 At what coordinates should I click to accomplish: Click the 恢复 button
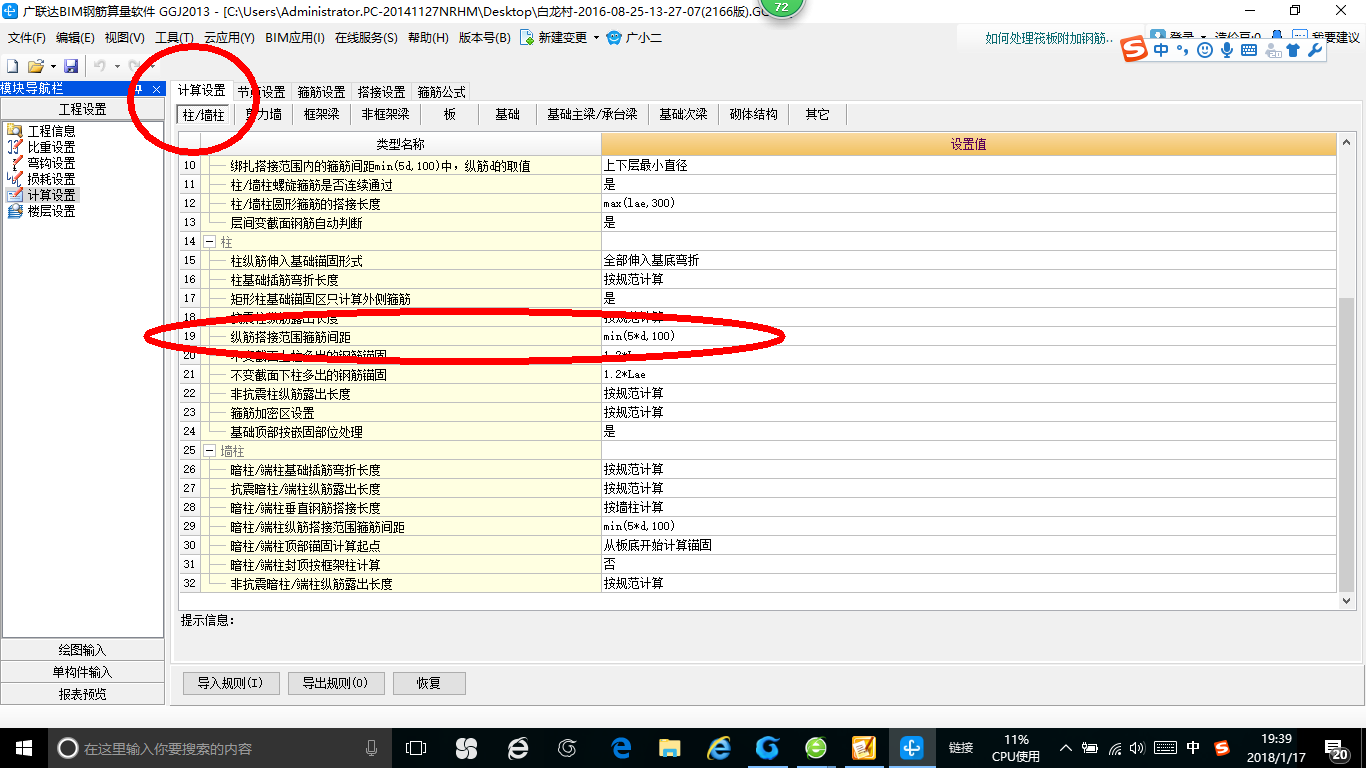429,684
